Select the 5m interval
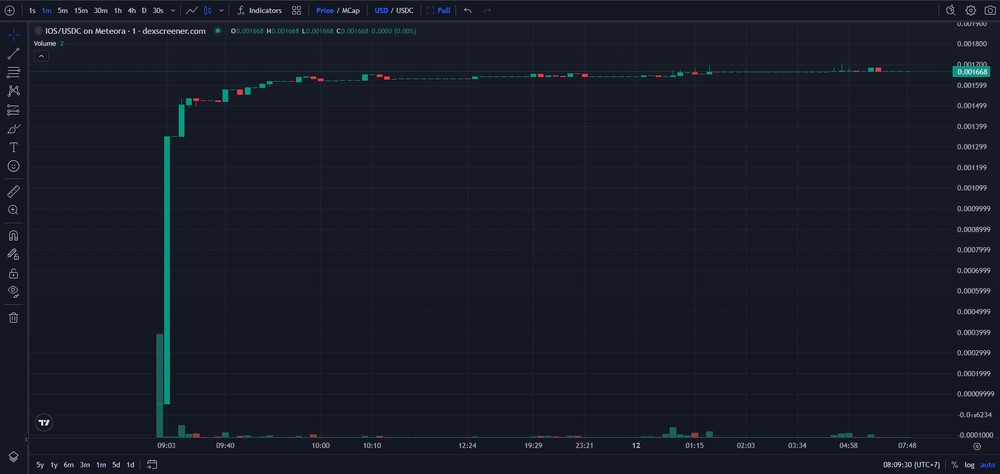The height and width of the screenshot is (474, 1000). coord(62,11)
